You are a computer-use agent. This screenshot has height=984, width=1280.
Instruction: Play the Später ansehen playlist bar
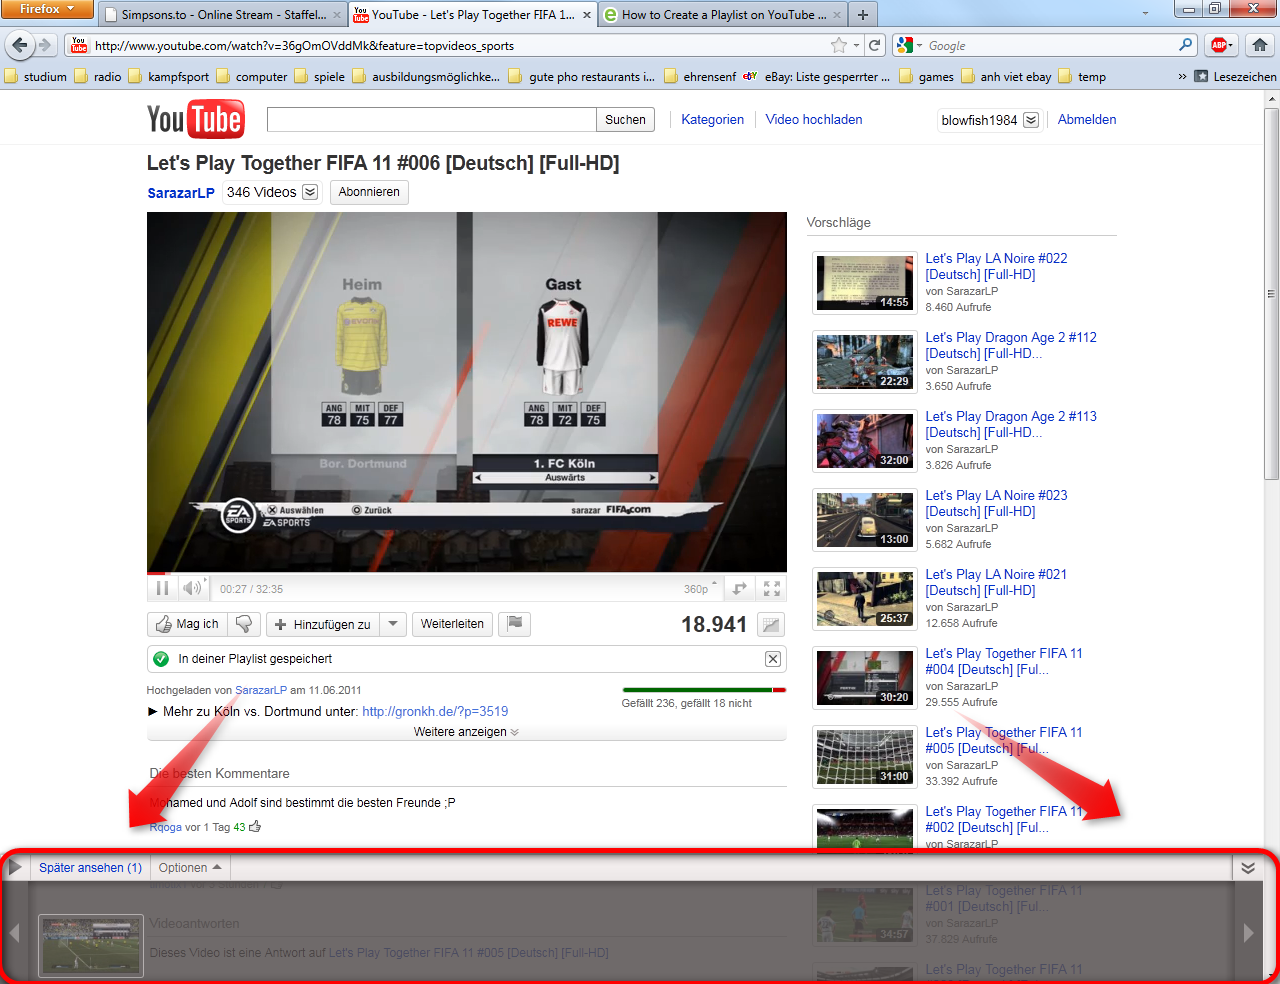15,868
